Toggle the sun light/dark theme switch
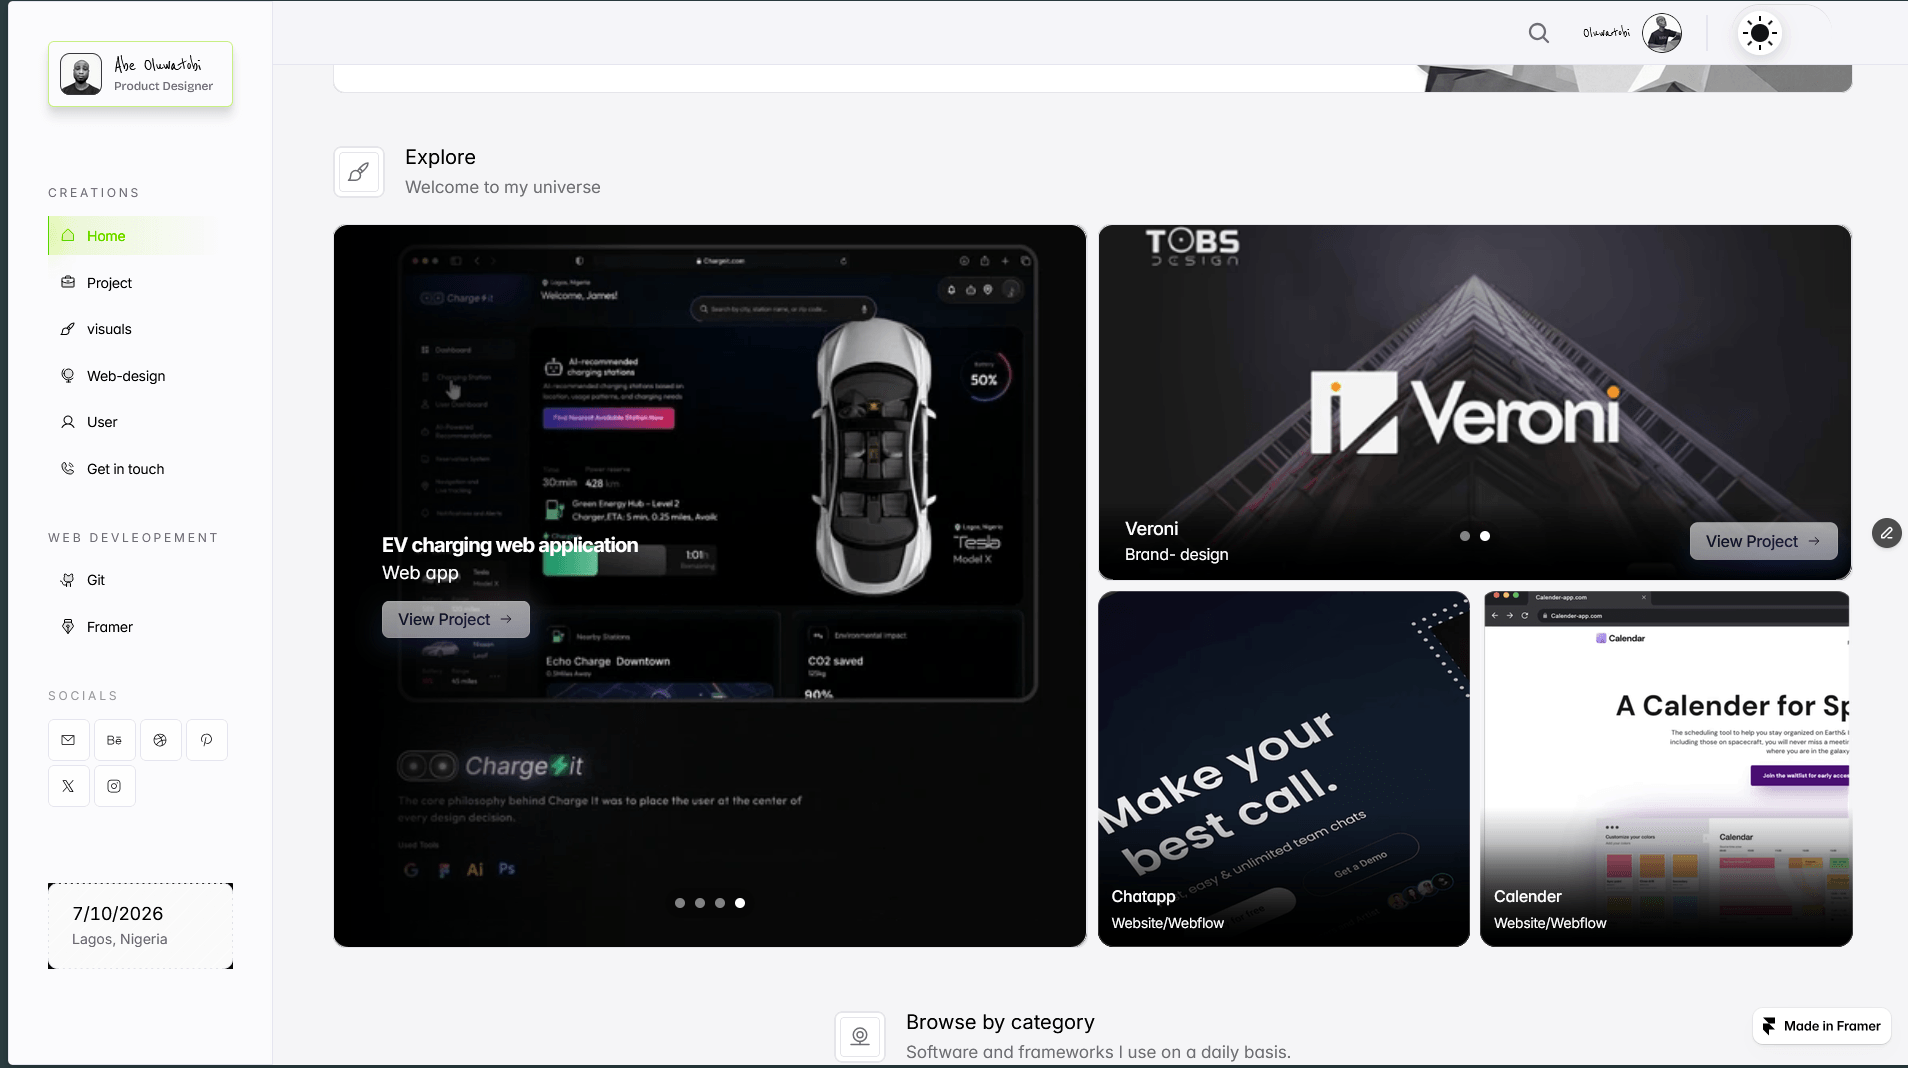Viewport: 1908px width, 1068px height. 1760,33
